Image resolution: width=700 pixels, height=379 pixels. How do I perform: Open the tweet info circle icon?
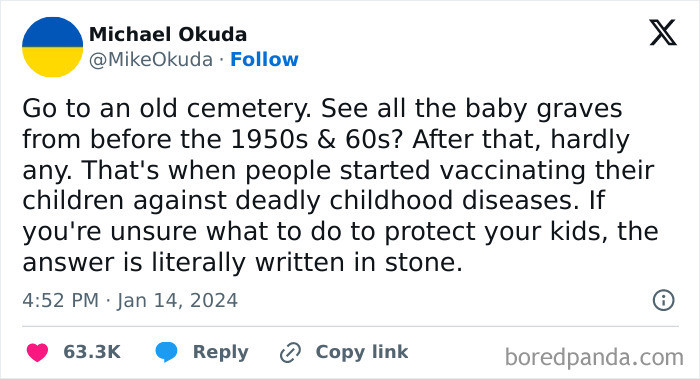click(x=663, y=300)
